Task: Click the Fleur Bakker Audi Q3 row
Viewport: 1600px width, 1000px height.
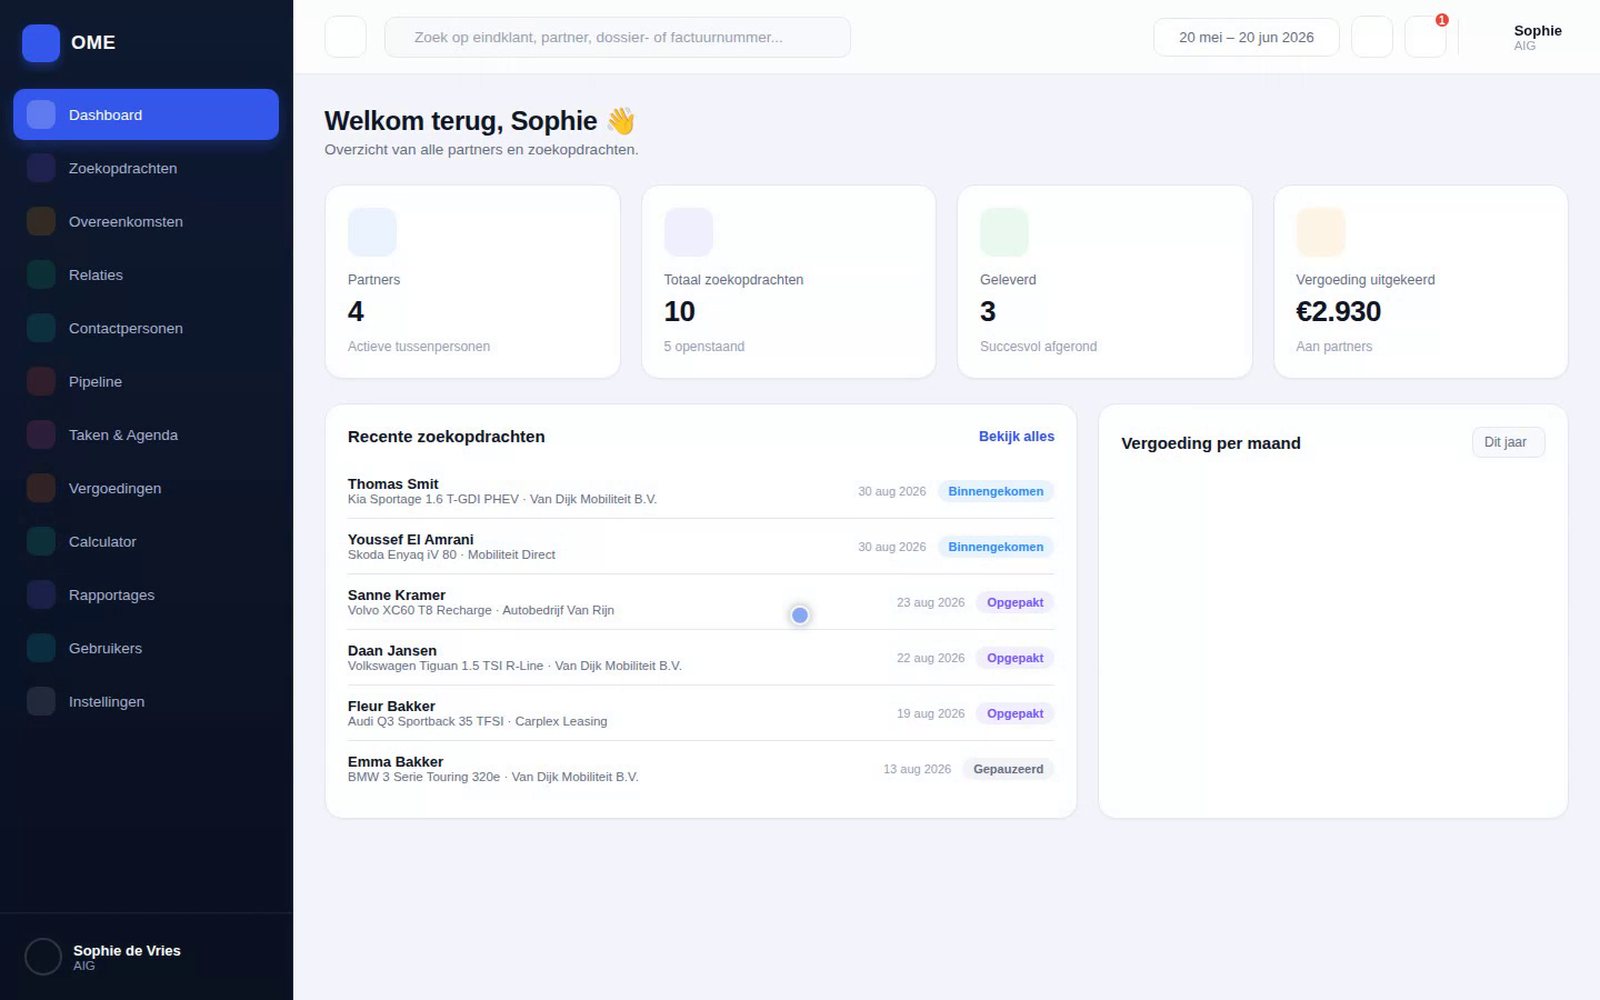Action: (701, 713)
